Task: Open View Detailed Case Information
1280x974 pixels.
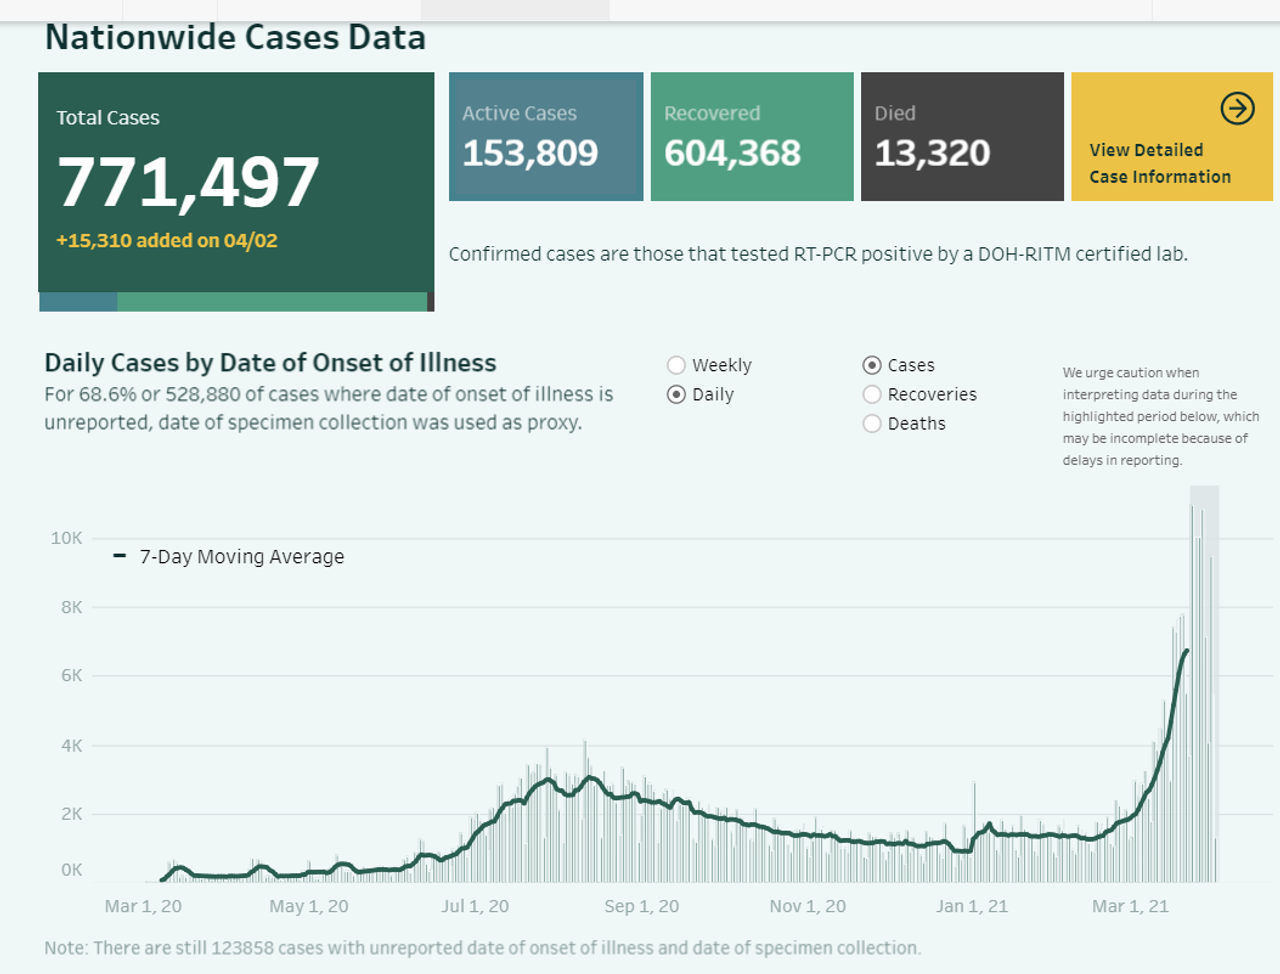Action: tap(1159, 163)
